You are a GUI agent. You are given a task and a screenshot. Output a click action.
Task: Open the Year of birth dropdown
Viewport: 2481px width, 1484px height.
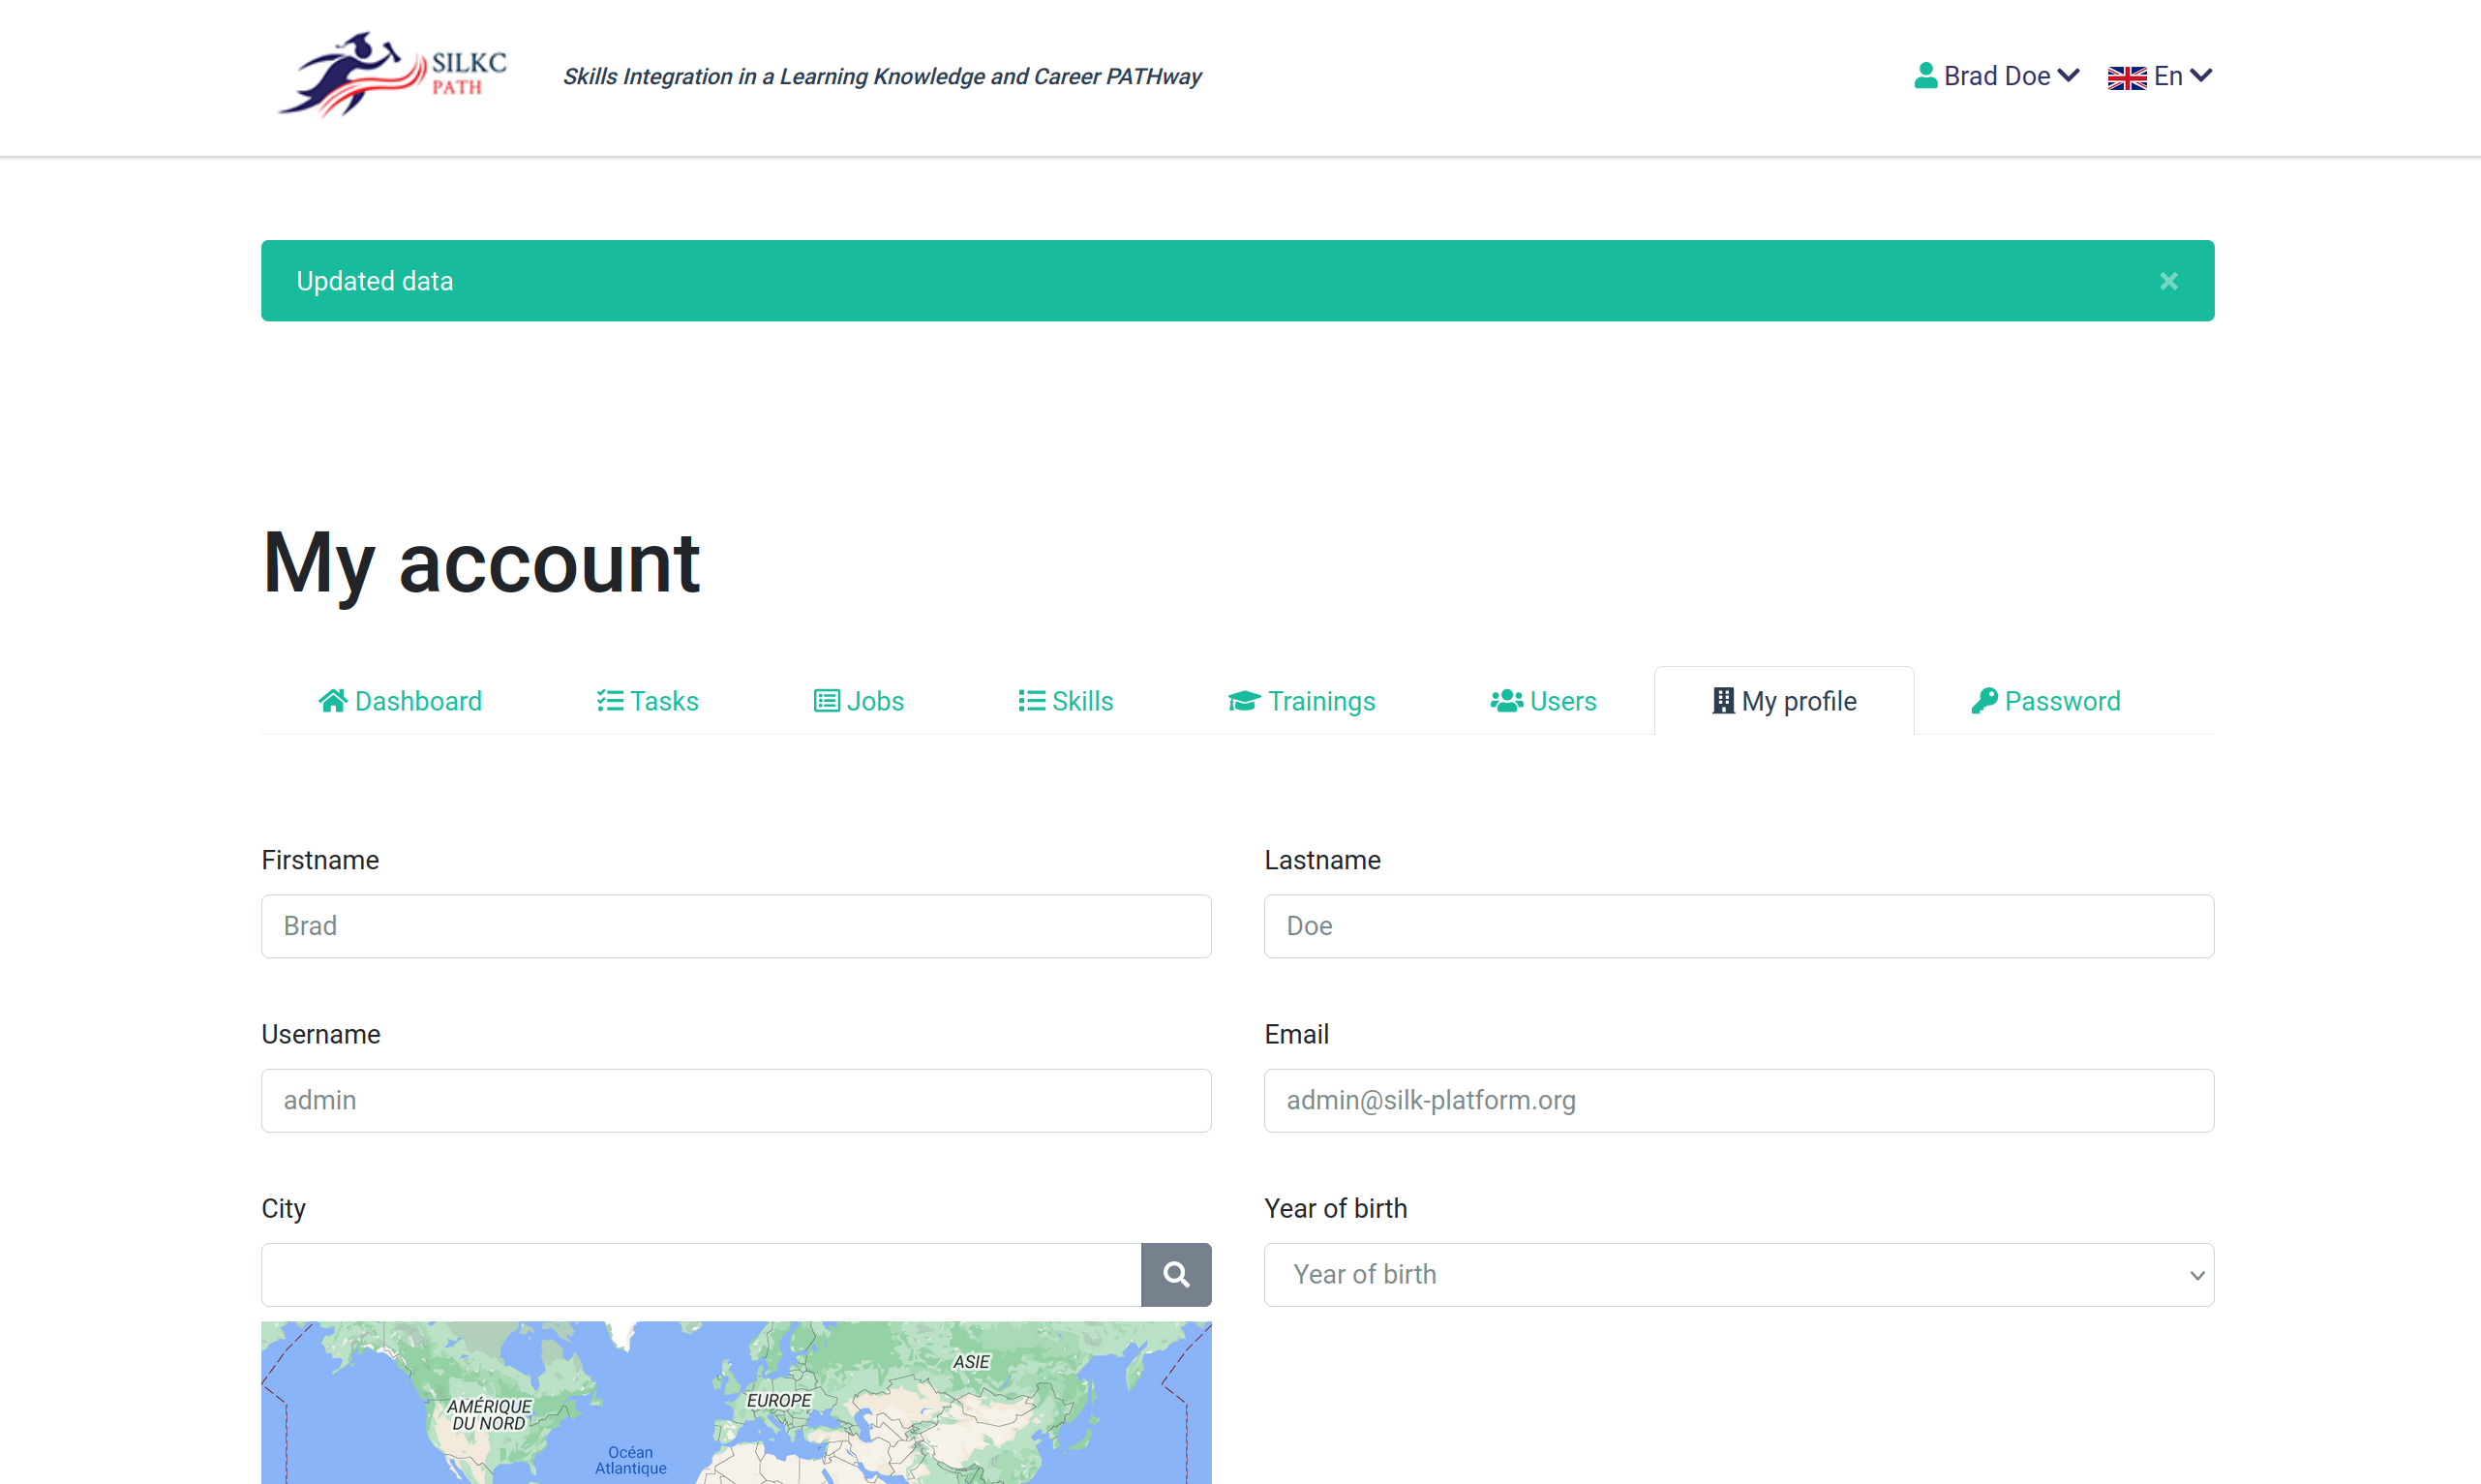pyautogui.click(x=1738, y=1274)
